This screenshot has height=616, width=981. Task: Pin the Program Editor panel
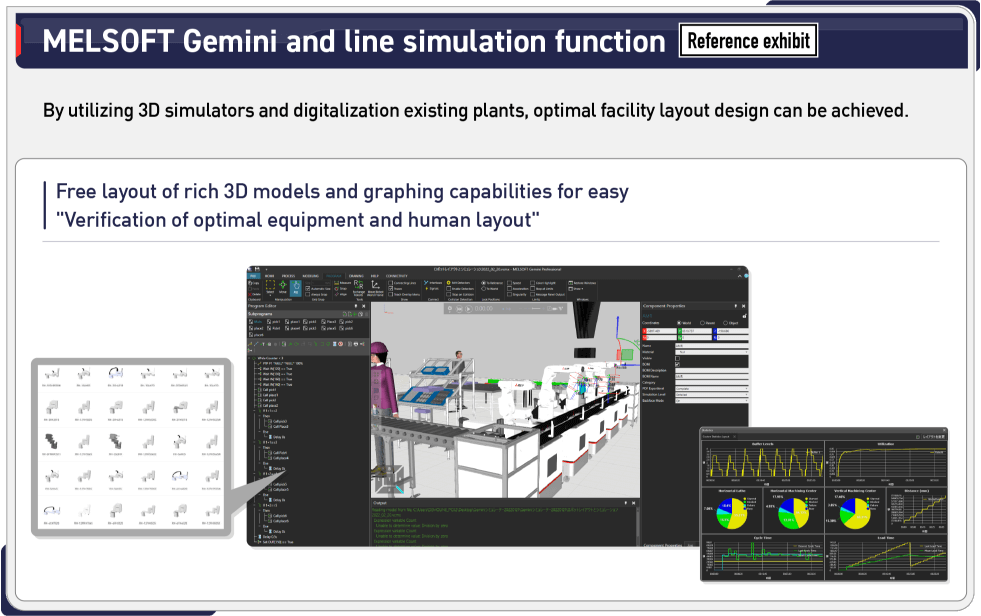click(x=357, y=306)
